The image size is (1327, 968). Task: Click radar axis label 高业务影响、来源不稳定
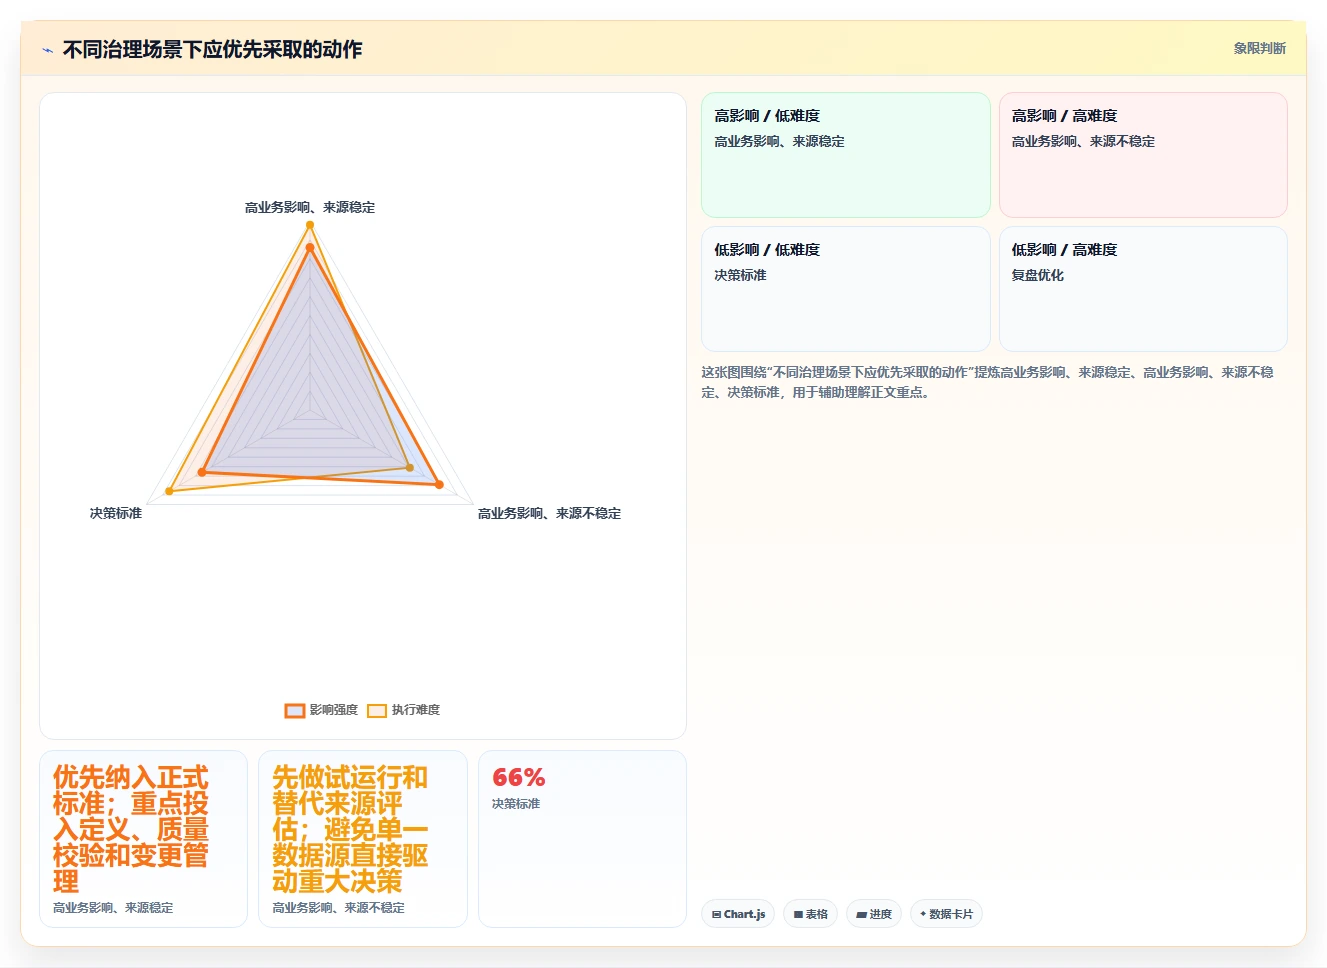(x=549, y=513)
